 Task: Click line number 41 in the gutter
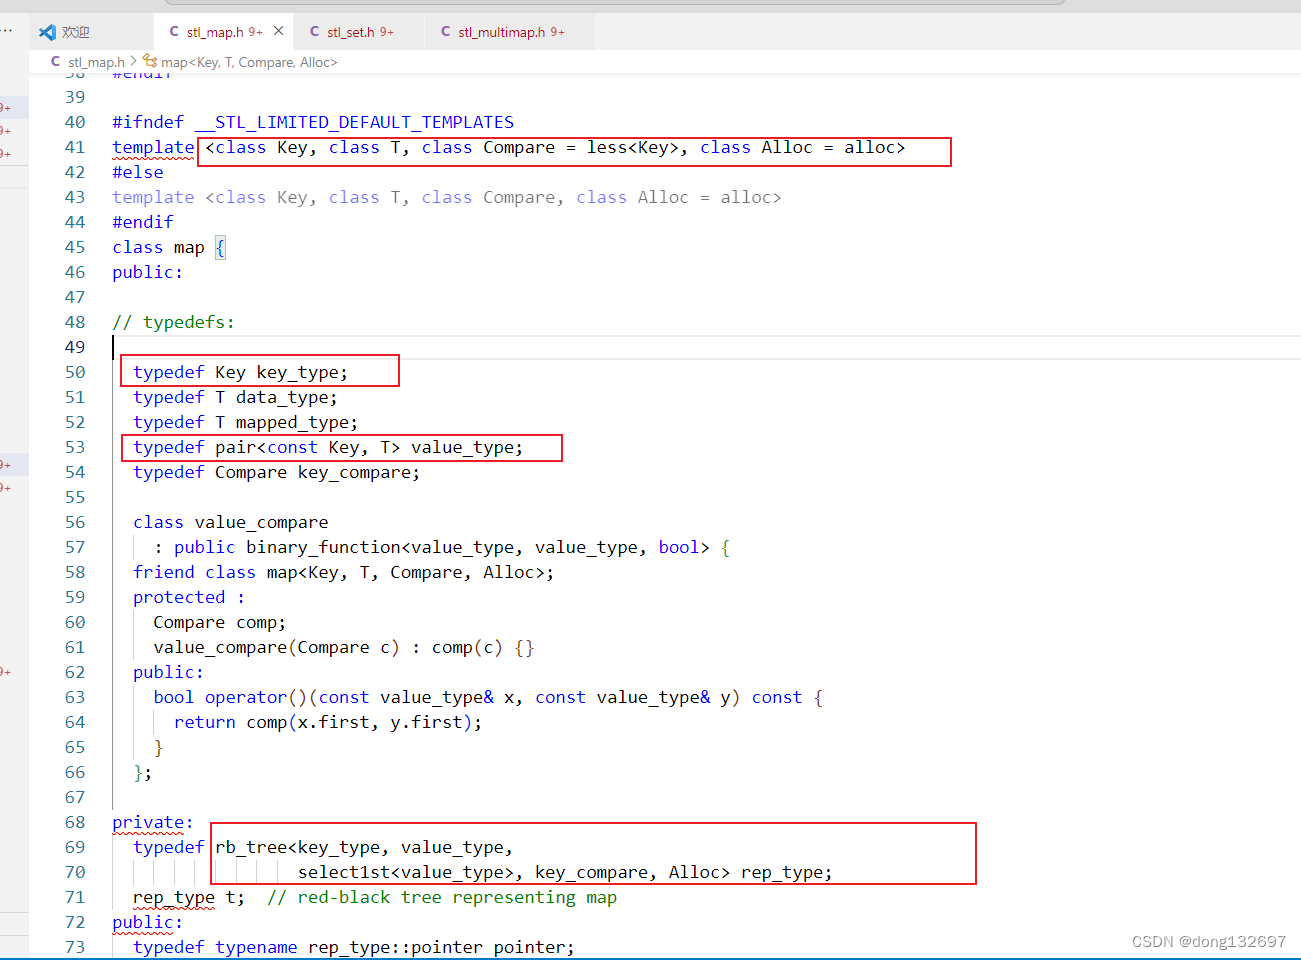75,147
